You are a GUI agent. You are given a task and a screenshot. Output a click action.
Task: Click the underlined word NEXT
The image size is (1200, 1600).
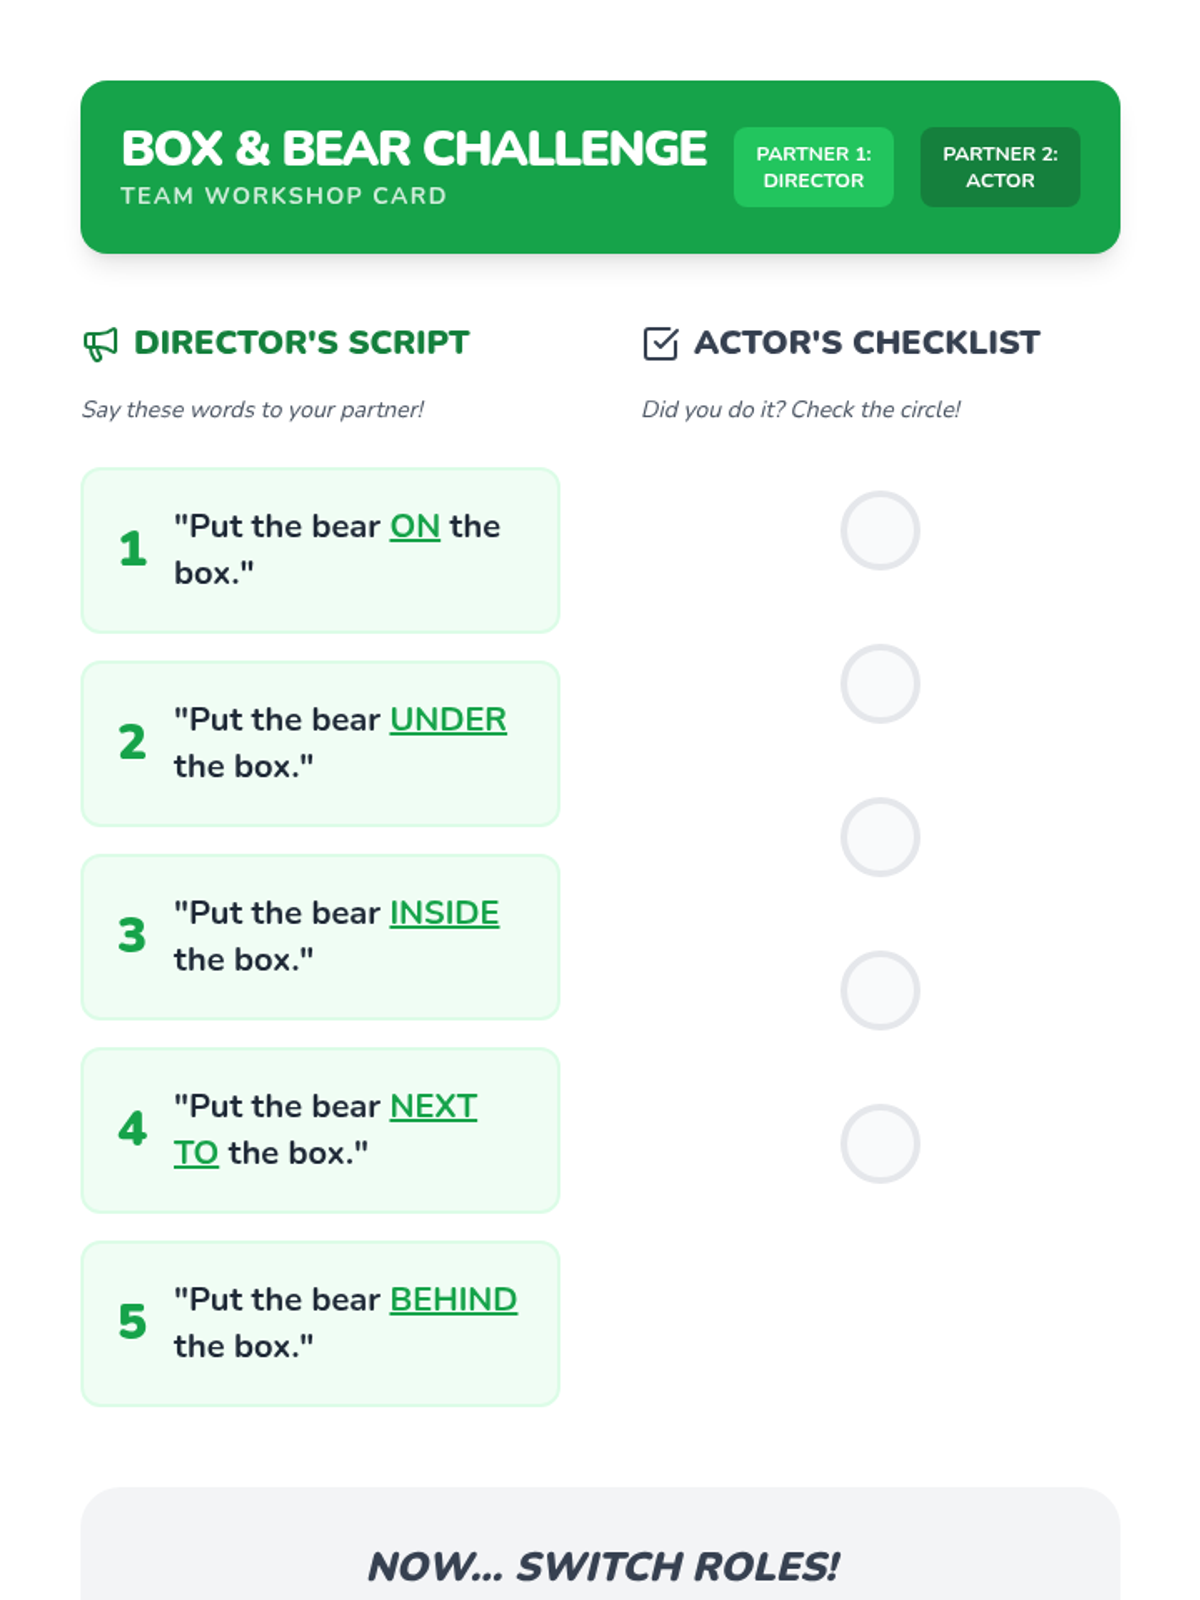click(x=433, y=1106)
